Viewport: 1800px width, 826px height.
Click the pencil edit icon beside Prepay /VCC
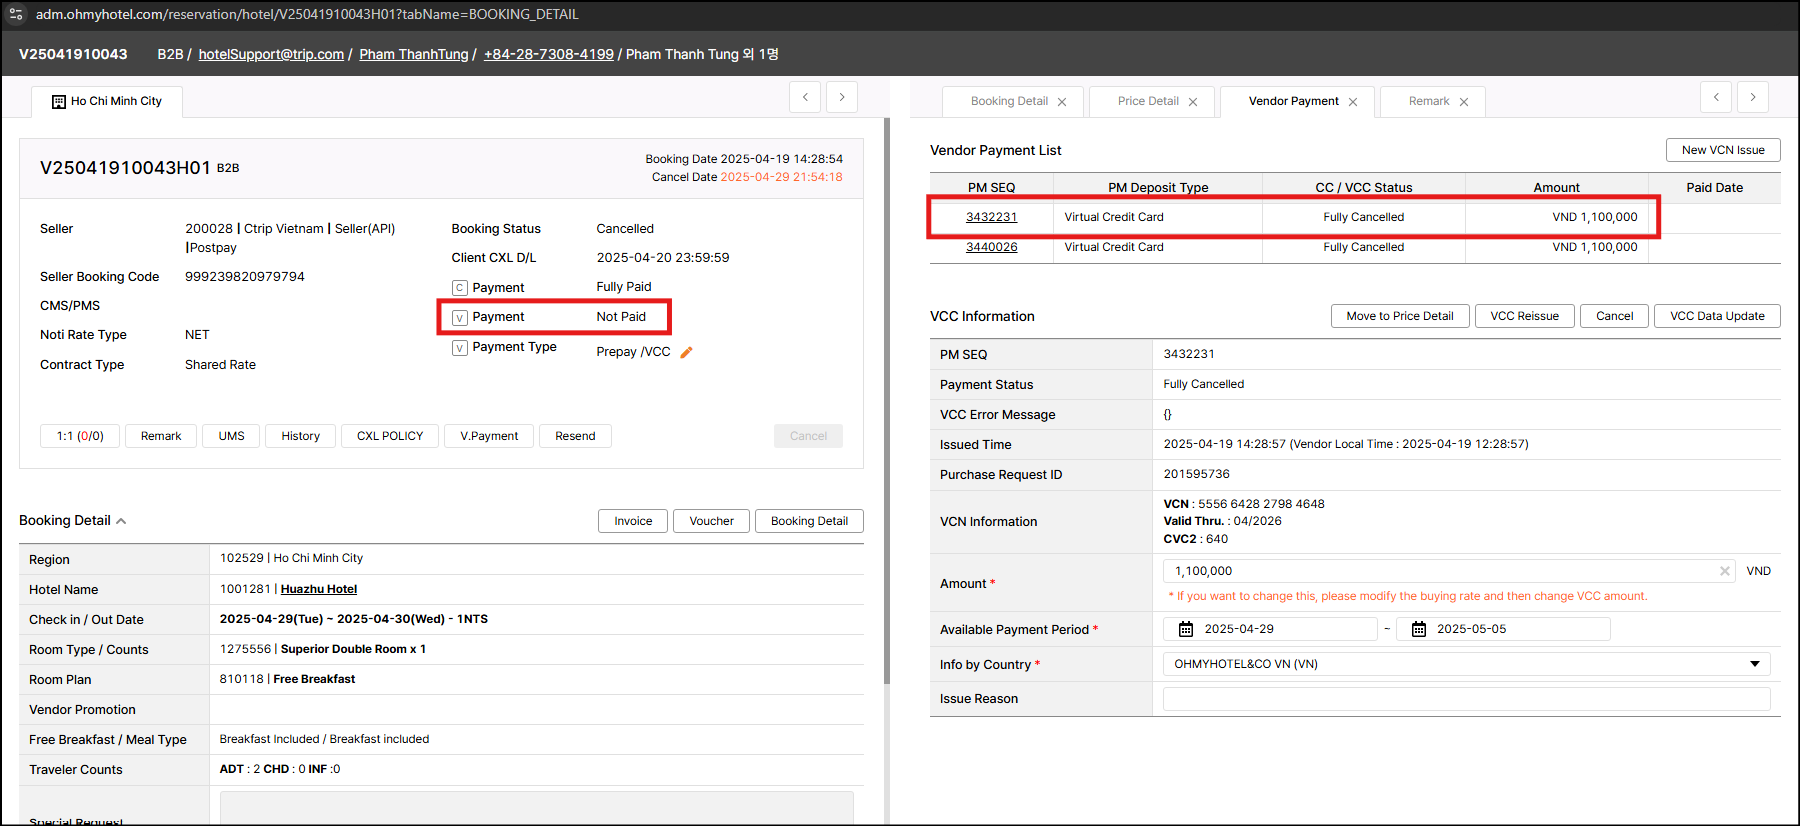pos(686,352)
